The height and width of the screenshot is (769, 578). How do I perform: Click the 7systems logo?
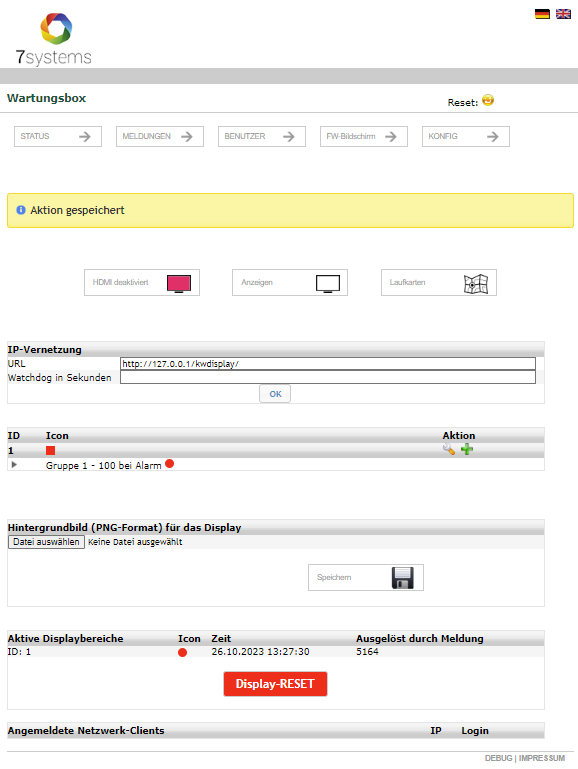pyautogui.click(x=53, y=39)
